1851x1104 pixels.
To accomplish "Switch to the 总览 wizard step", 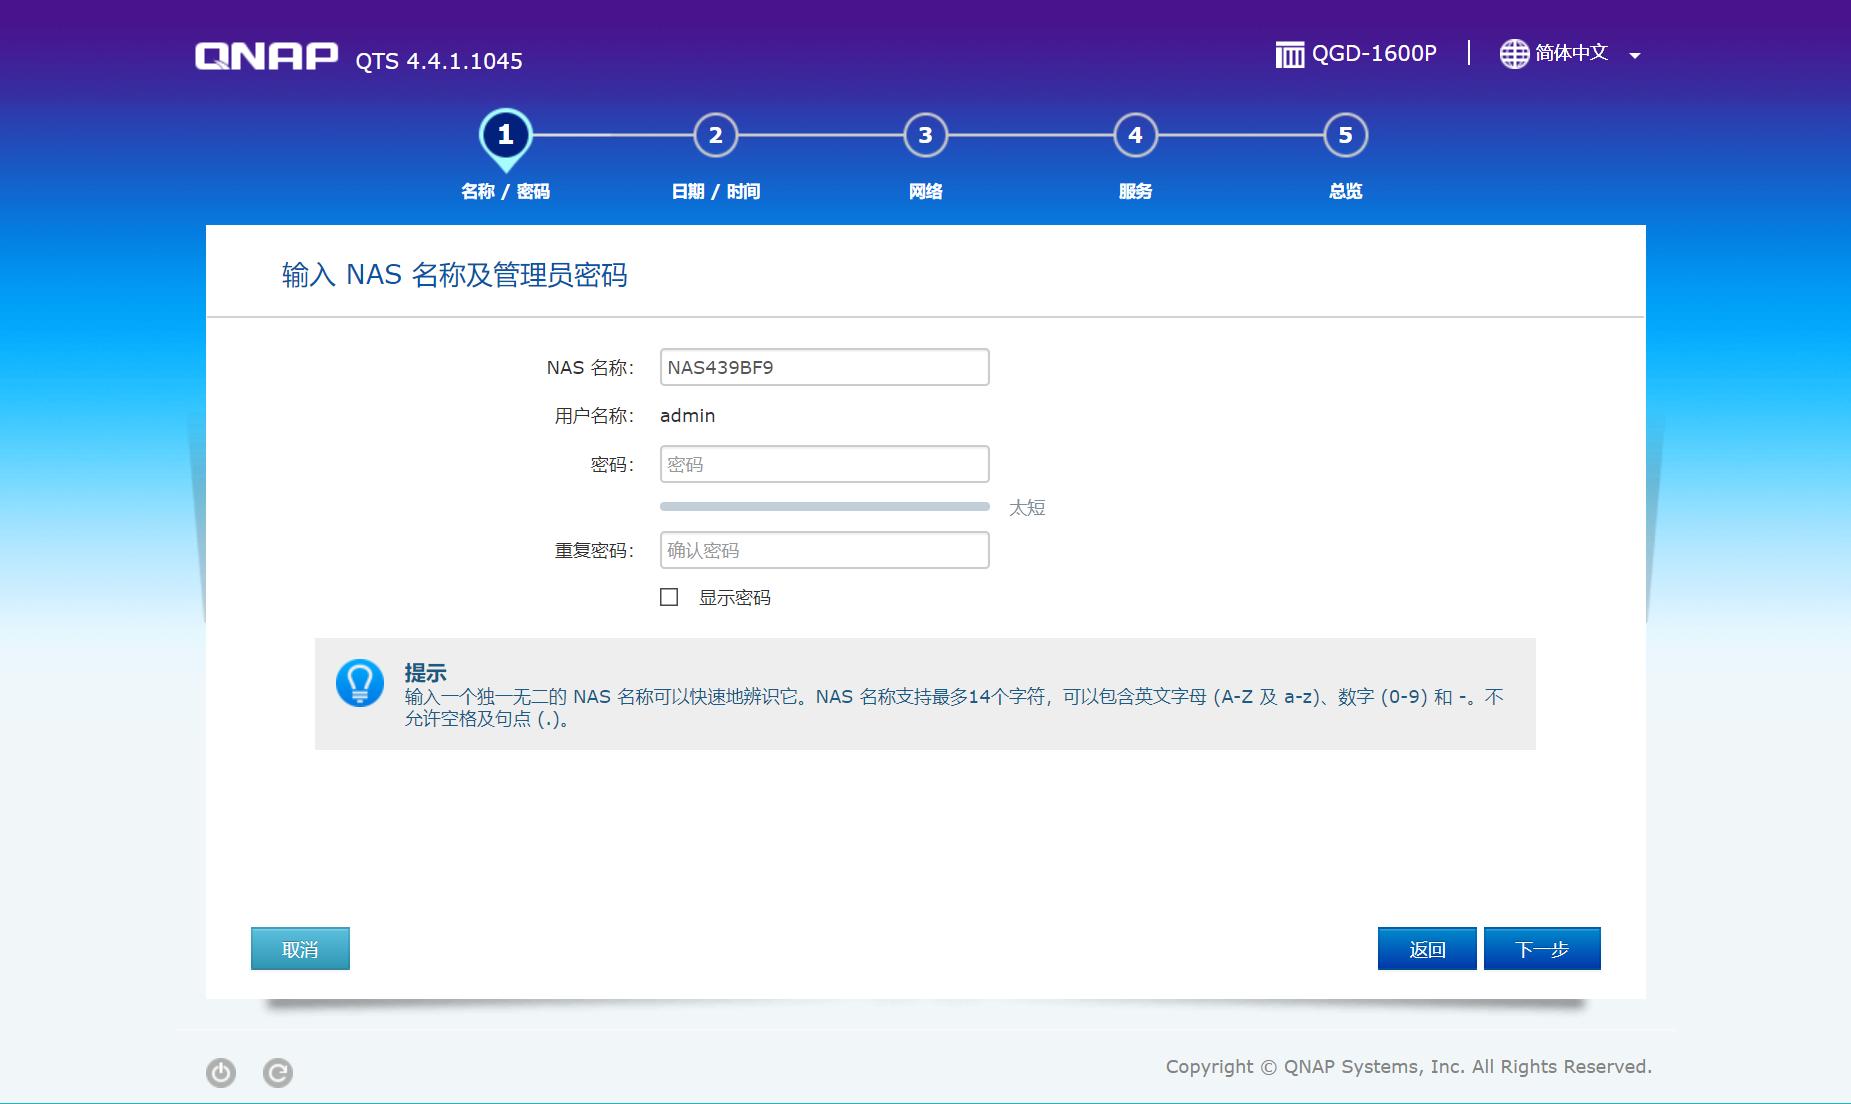I will (1345, 133).
